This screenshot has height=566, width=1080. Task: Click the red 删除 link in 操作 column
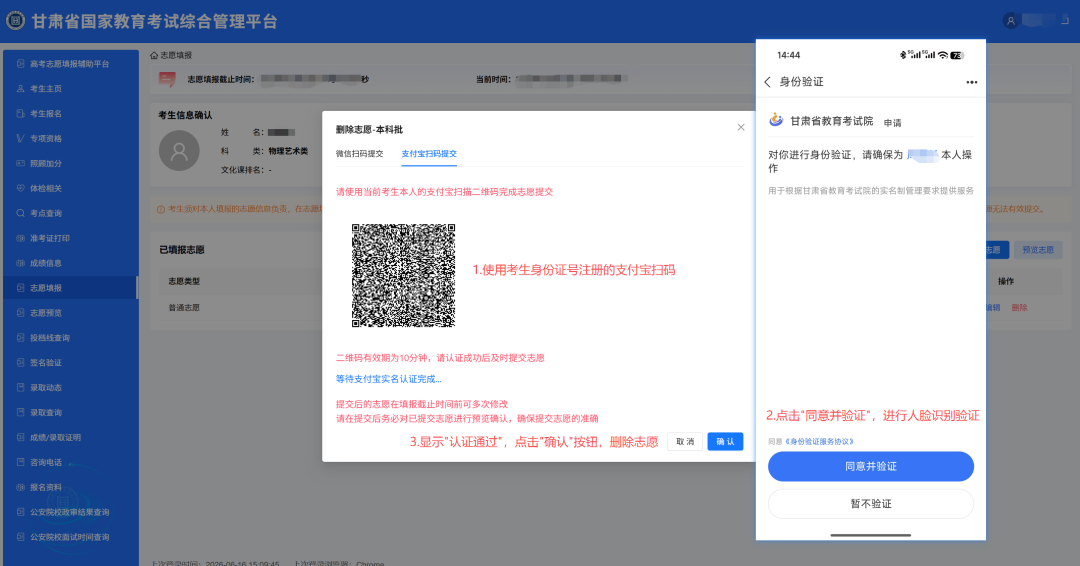coord(1019,308)
